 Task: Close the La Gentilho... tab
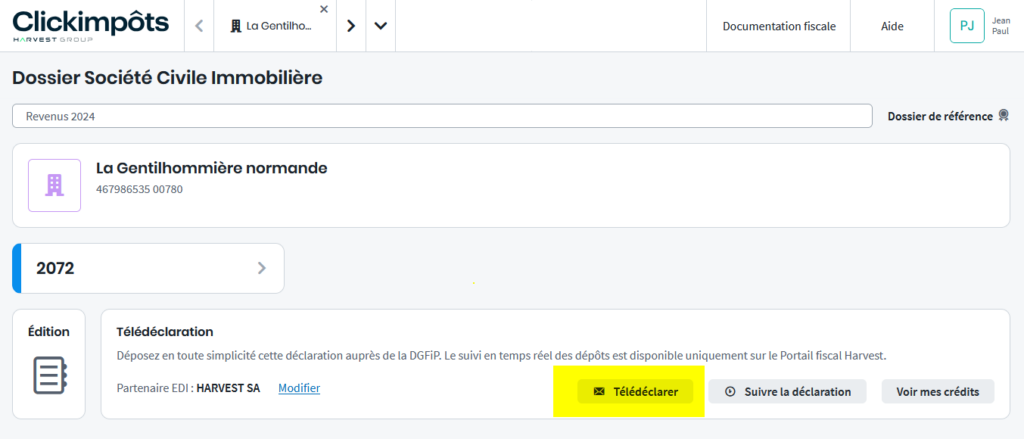pyautogui.click(x=323, y=9)
